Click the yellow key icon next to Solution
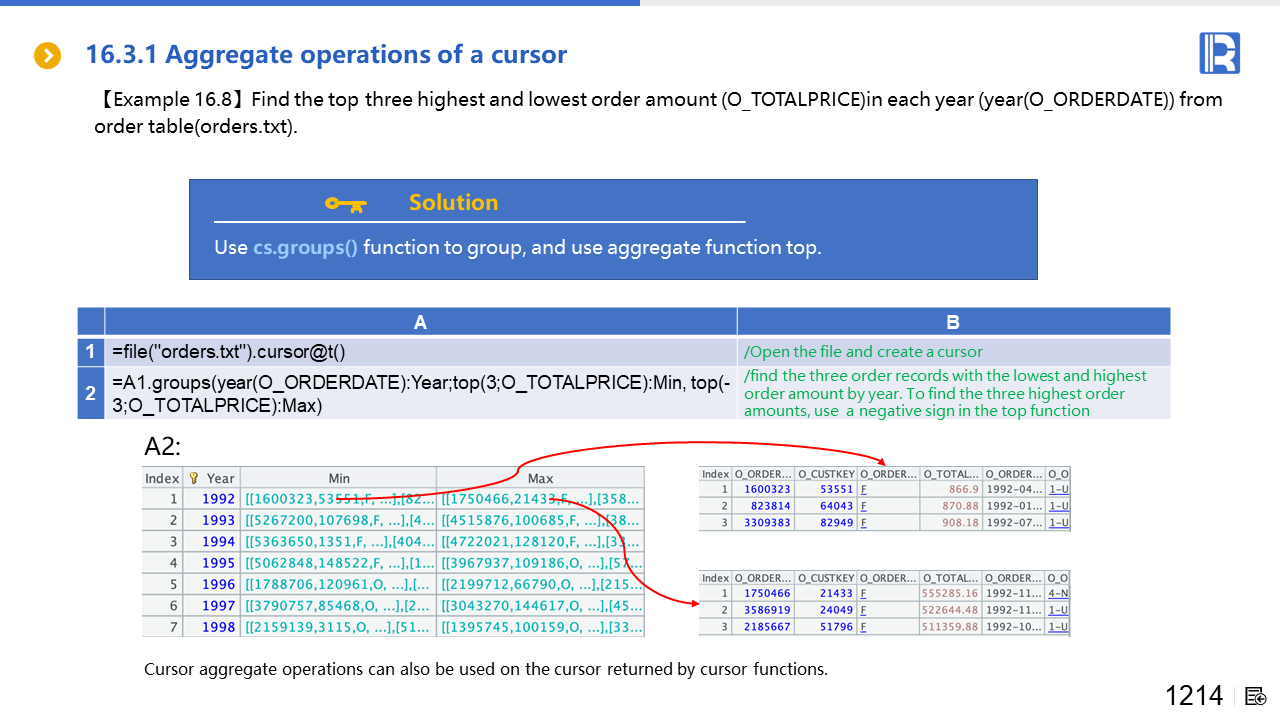Image resolution: width=1280 pixels, height=720 pixels. tap(346, 204)
